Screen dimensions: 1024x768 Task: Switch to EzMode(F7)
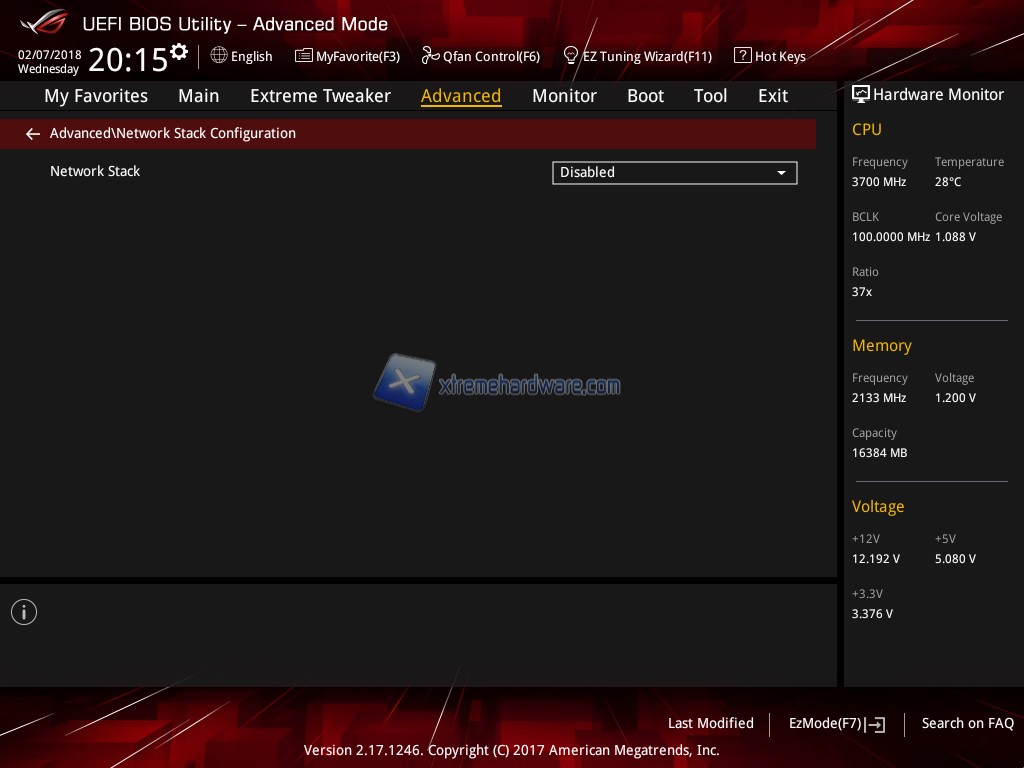(x=836, y=724)
